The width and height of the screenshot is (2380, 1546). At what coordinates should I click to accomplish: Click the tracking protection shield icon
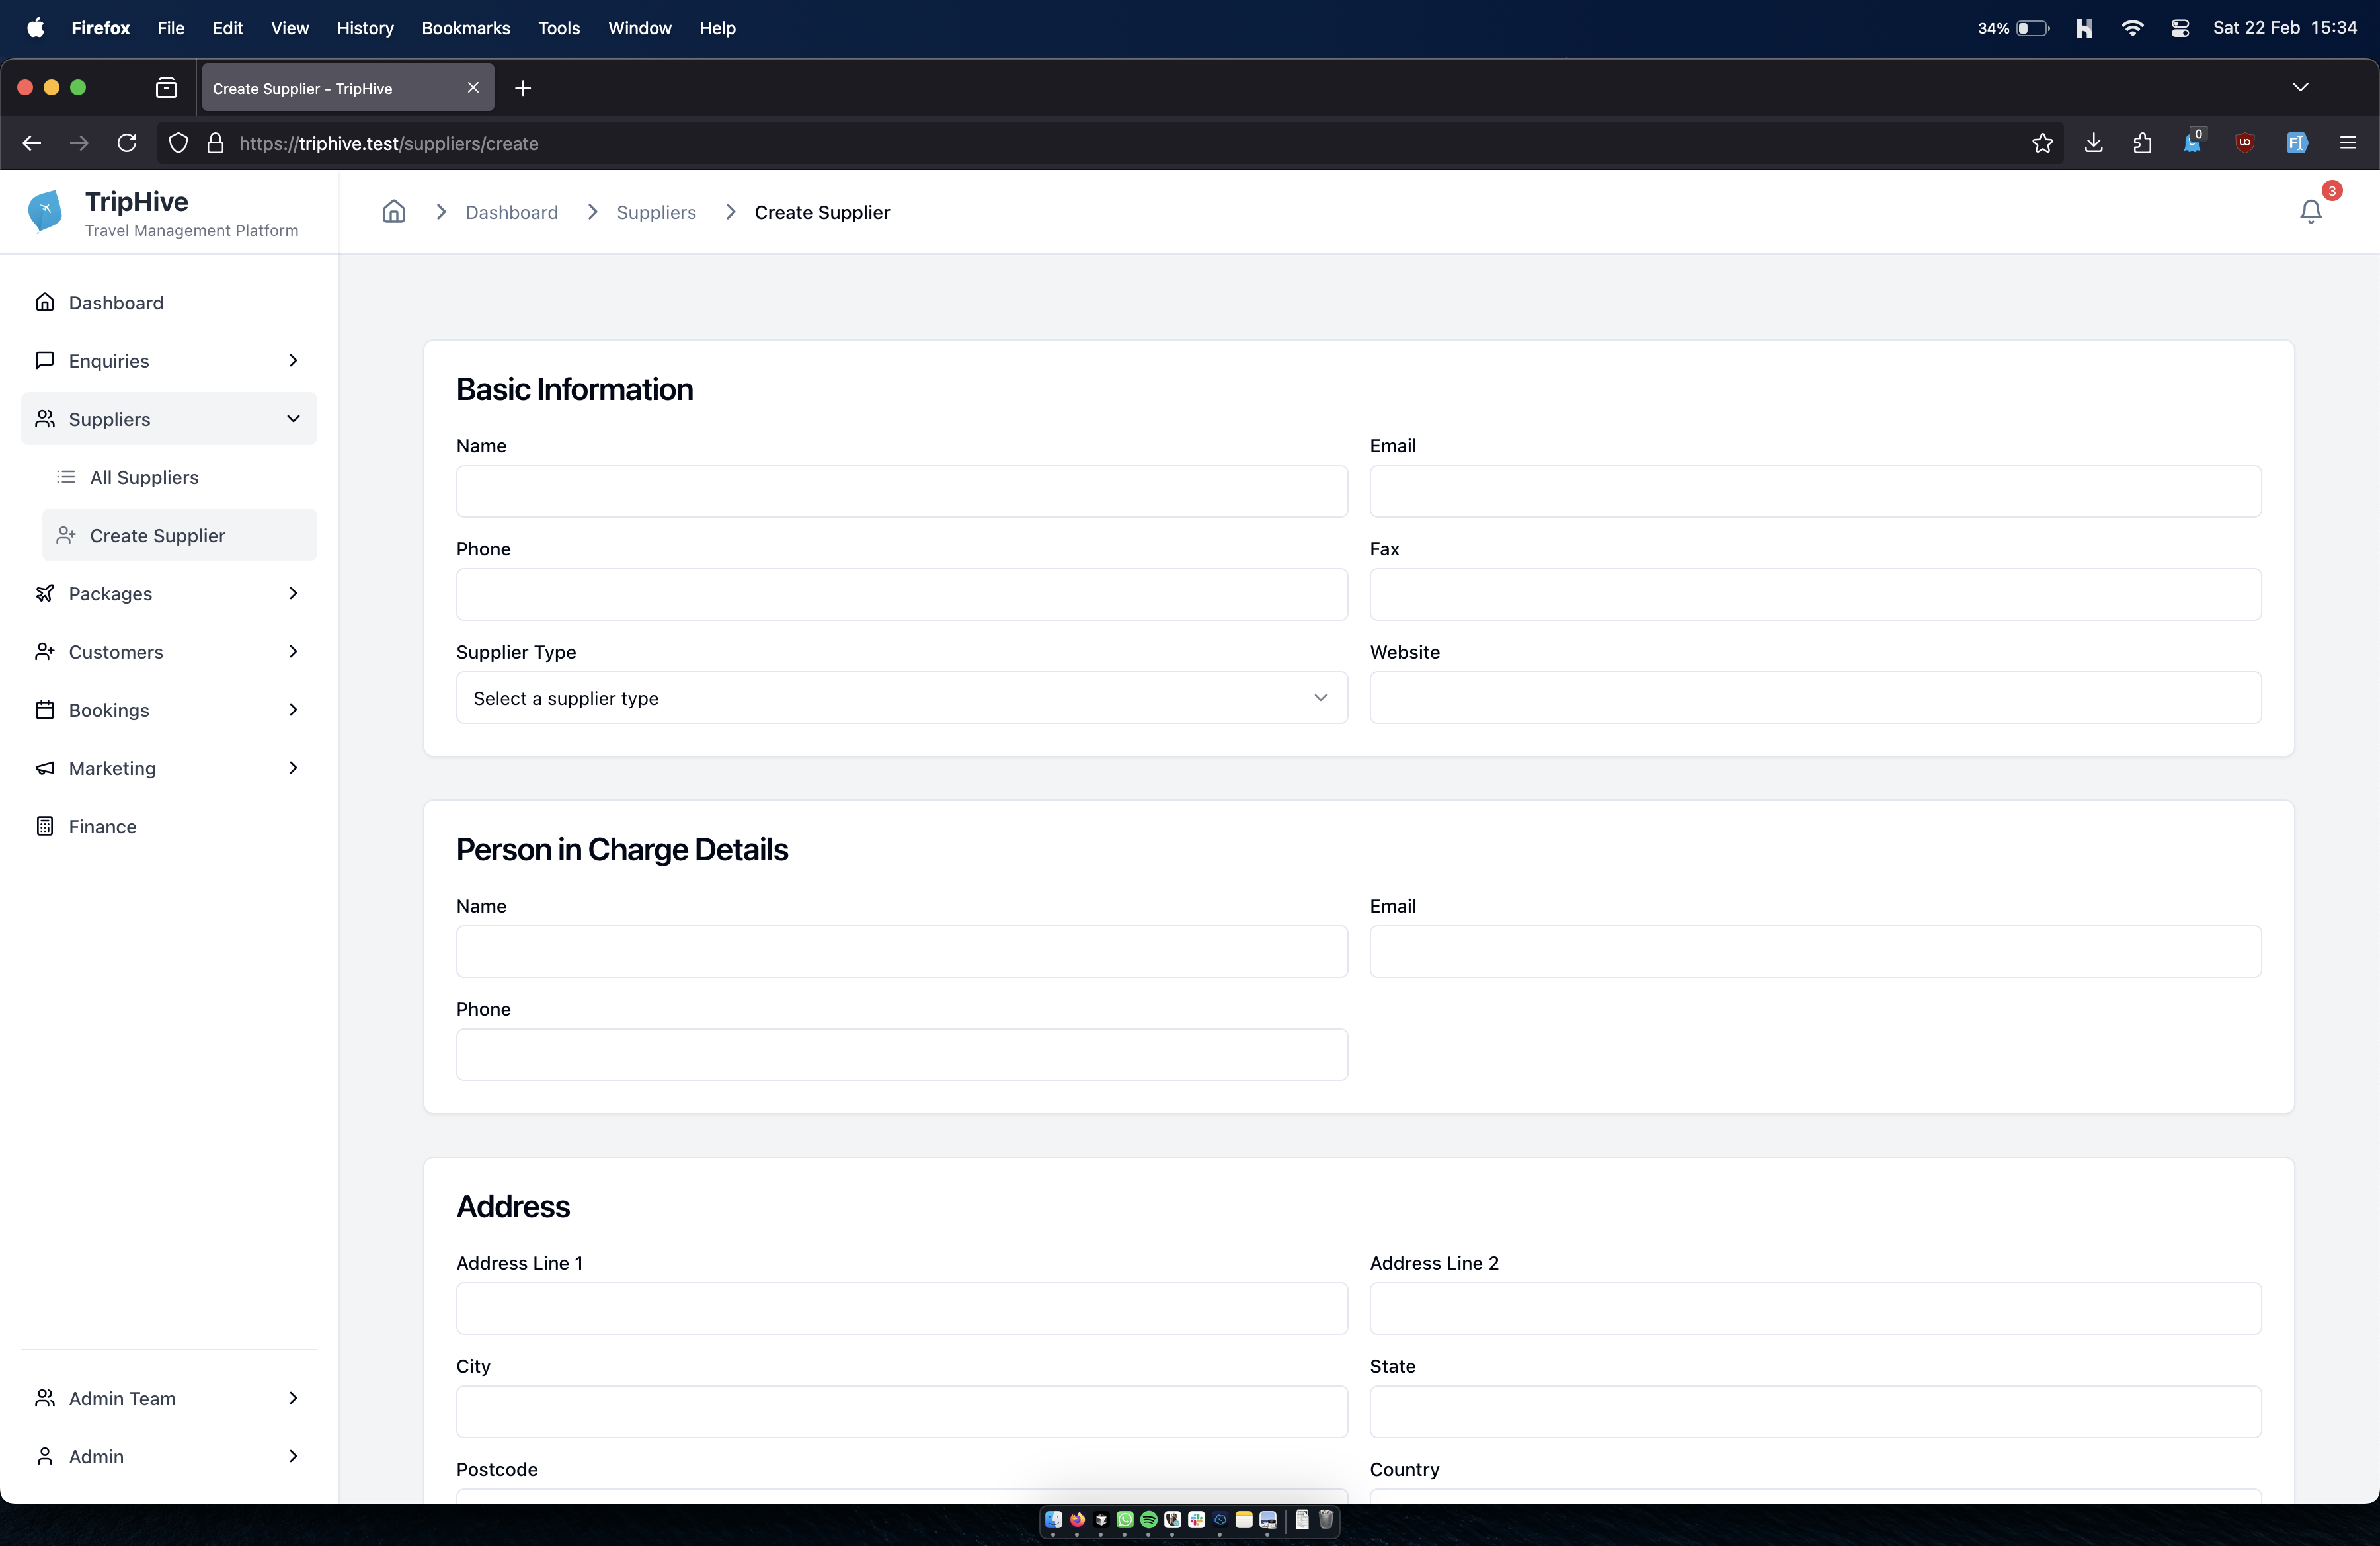click(178, 143)
